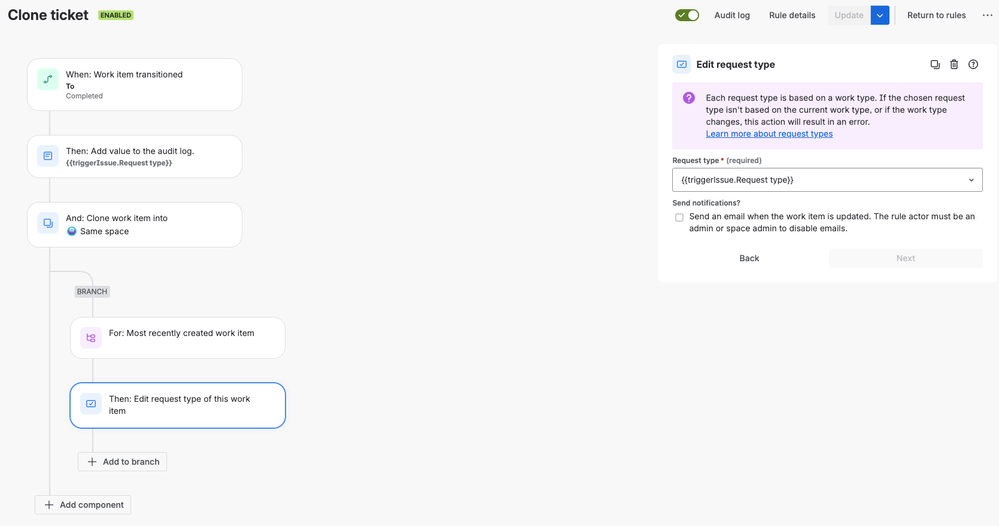The image size is (999, 526).
Task: Click the Edit request type header icon
Action: pos(682,64)
